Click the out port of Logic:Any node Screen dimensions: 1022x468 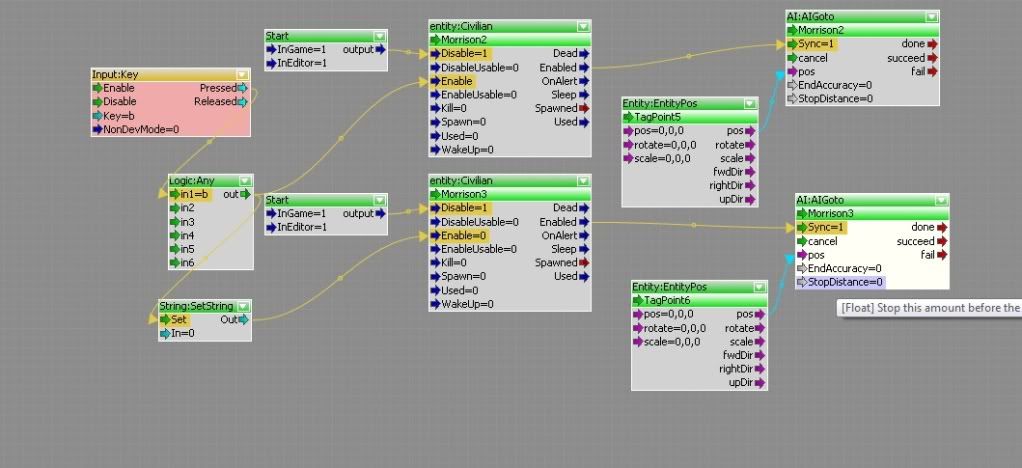[x=246, y=194]
